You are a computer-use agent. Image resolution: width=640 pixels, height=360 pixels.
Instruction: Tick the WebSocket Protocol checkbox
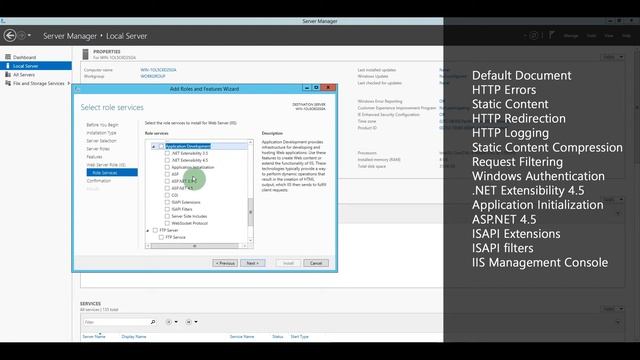coord(167,223)
